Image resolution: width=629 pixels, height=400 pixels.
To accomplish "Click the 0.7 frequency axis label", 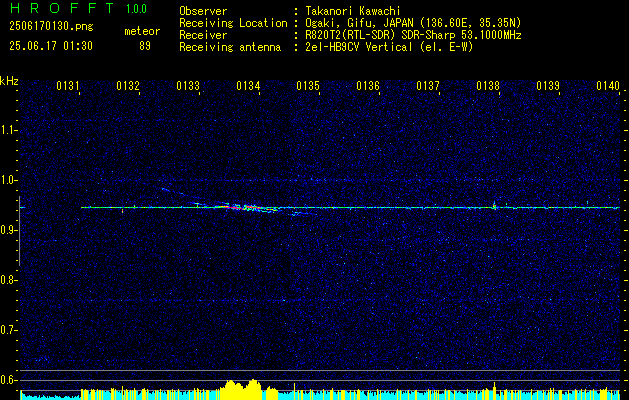I will point(9,330).
